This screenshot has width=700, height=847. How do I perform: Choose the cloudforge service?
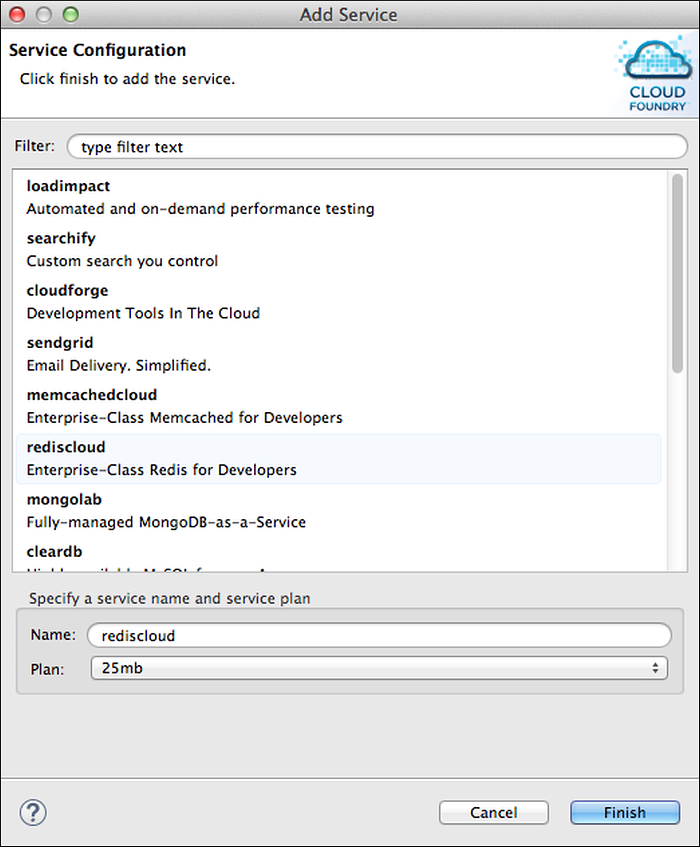pos(200,302)
